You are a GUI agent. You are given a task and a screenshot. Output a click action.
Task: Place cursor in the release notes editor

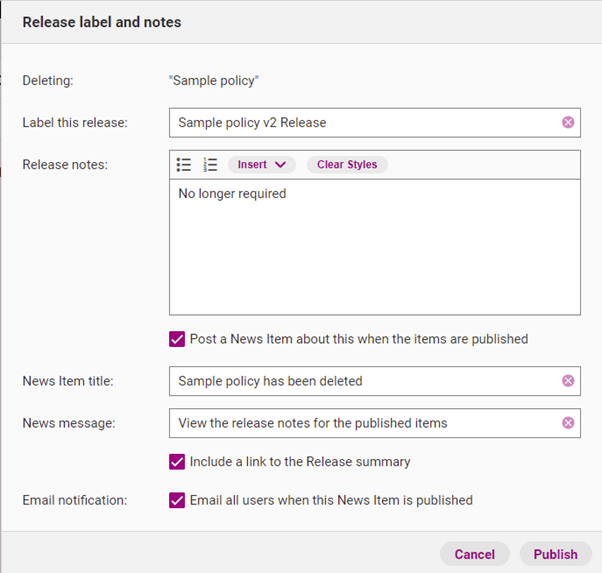374,250
